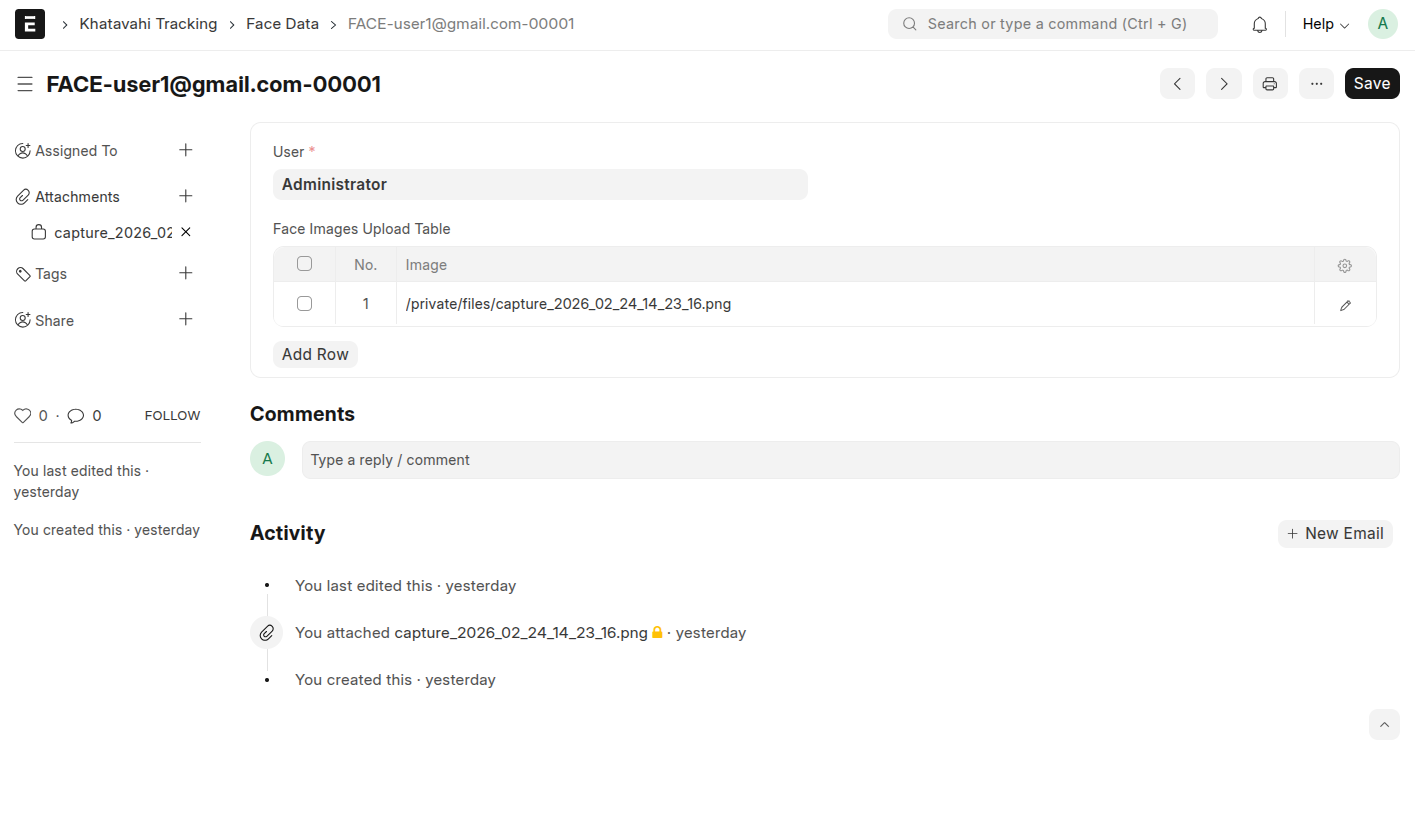Click the notifications bell icon

pyautogui.click(x=1259, y=25)
